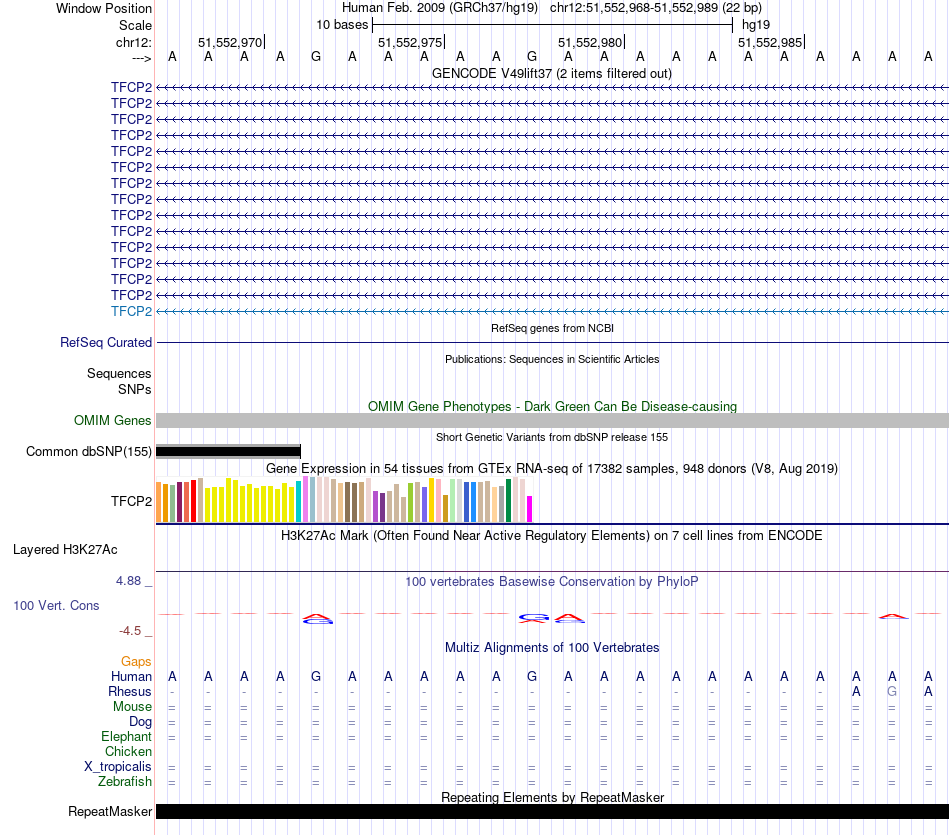This screenshot has width=950, height=835.
Task: Click the -4.5 PhyloP lower value
Action: tap(130, 631)
